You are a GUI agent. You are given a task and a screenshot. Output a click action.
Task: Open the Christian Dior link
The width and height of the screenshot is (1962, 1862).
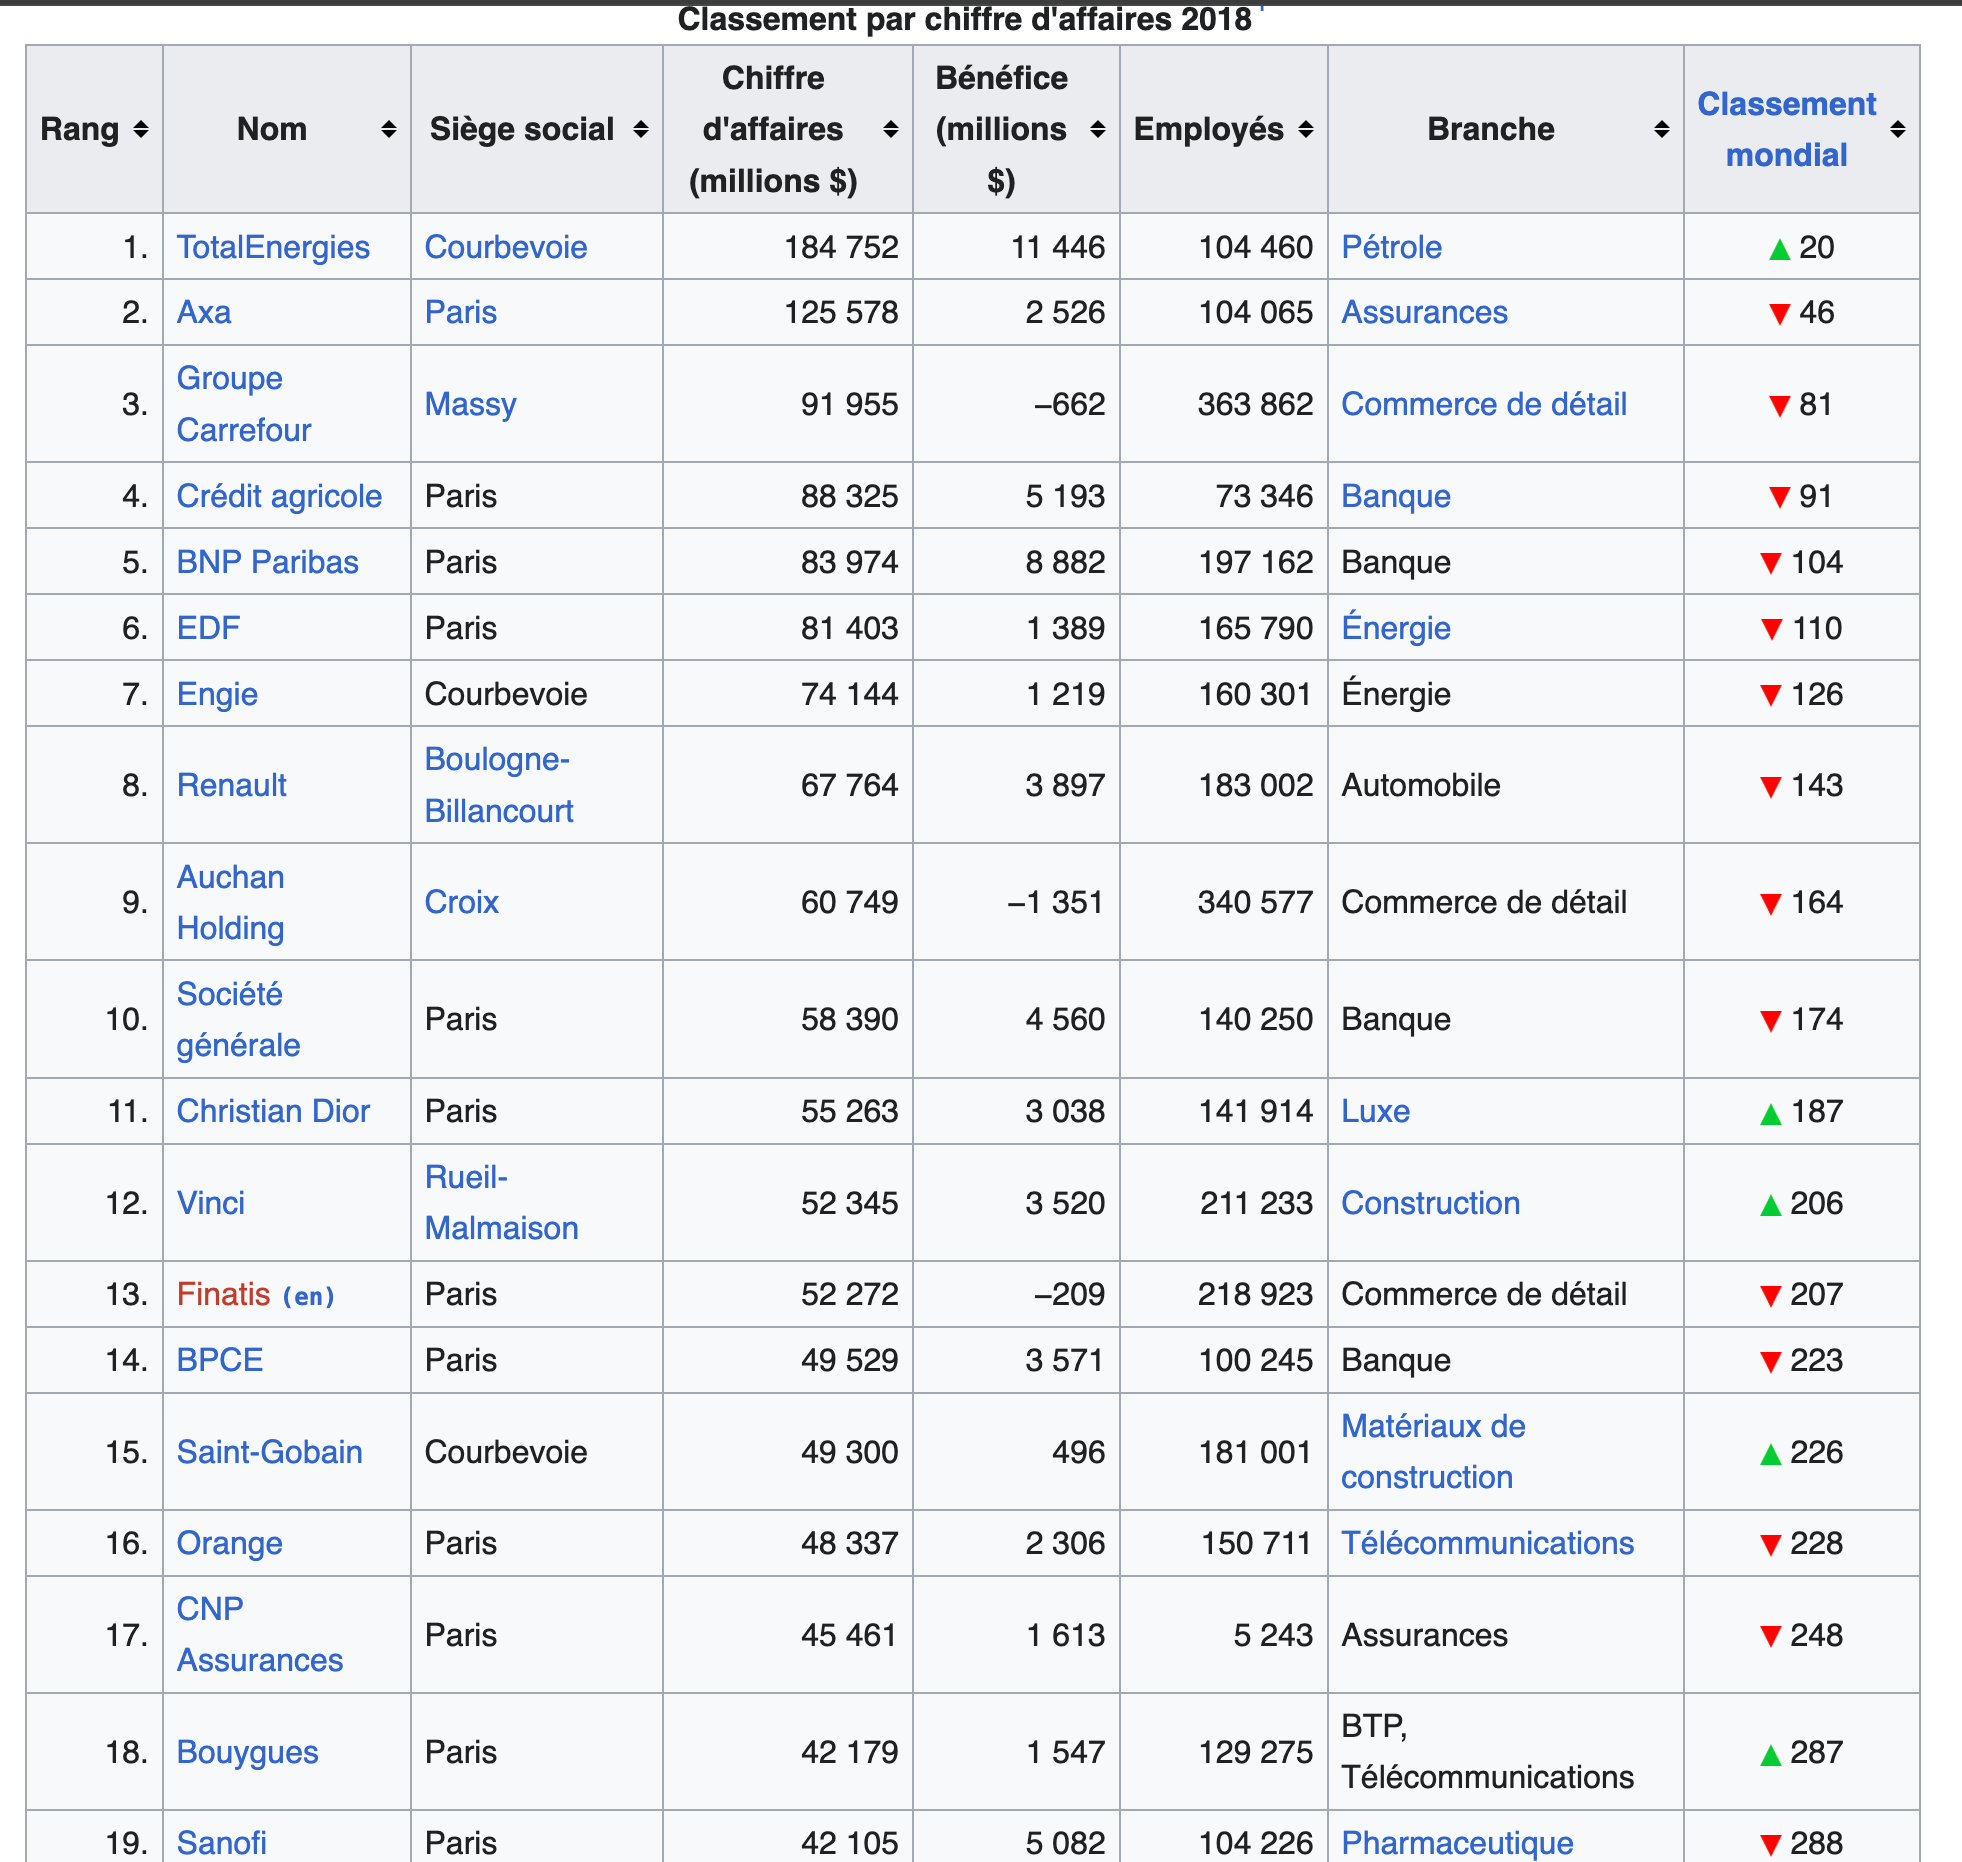273,1111
